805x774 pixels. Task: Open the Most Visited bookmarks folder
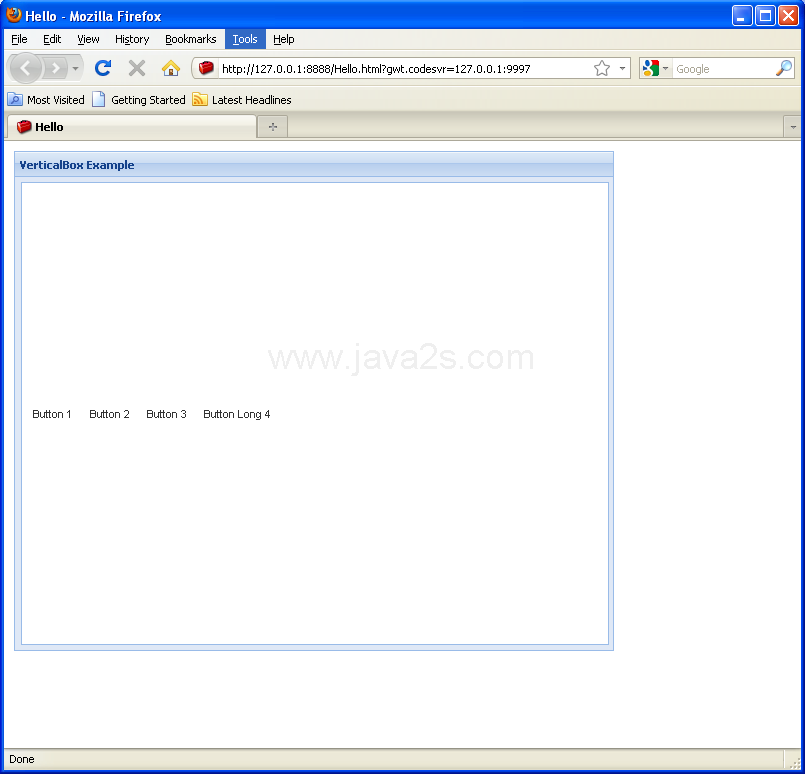point(46,100)
